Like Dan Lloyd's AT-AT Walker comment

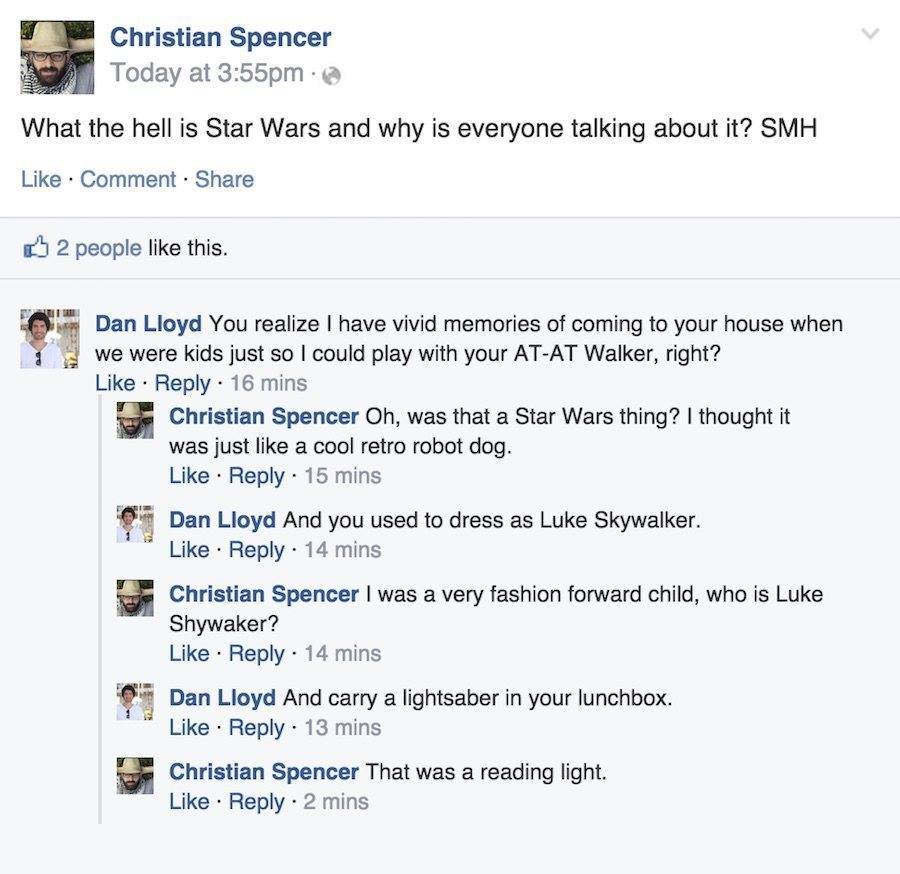115,383
